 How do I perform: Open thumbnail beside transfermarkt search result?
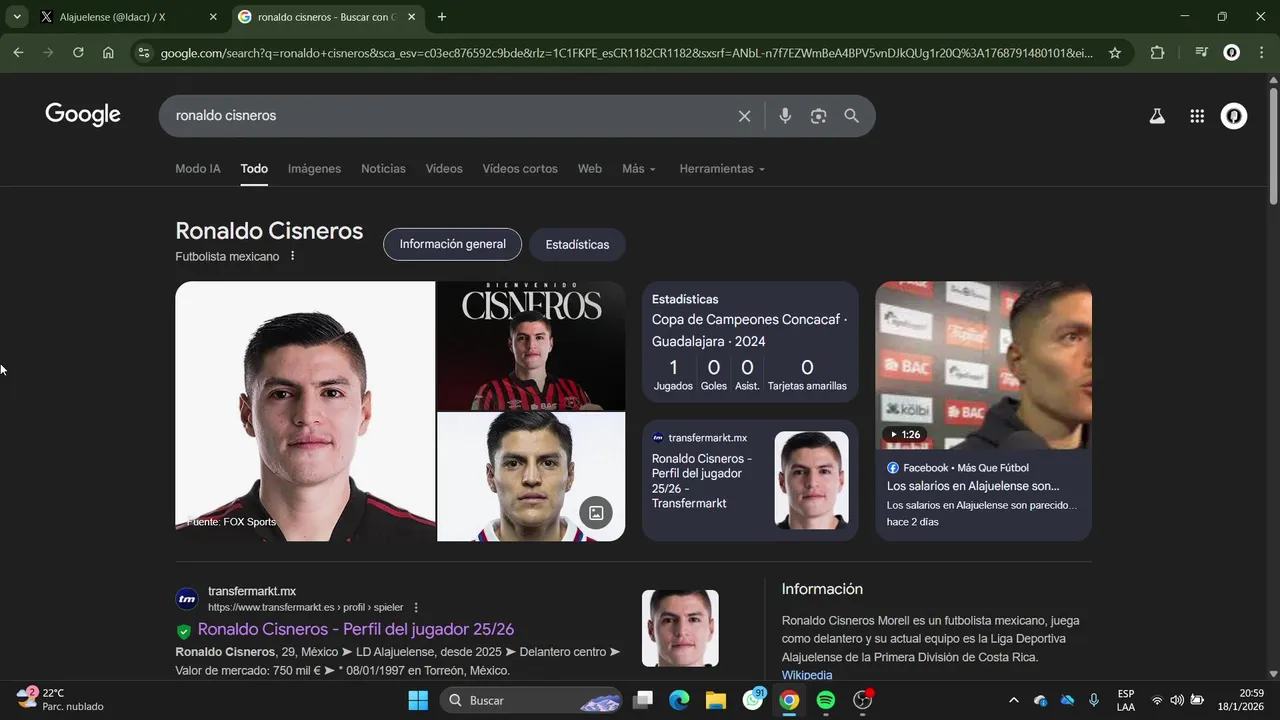coord(680,628)
